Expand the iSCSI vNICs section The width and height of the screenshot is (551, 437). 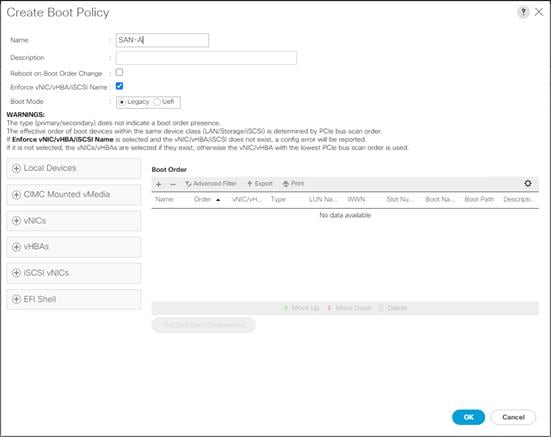tap(74, 273)
